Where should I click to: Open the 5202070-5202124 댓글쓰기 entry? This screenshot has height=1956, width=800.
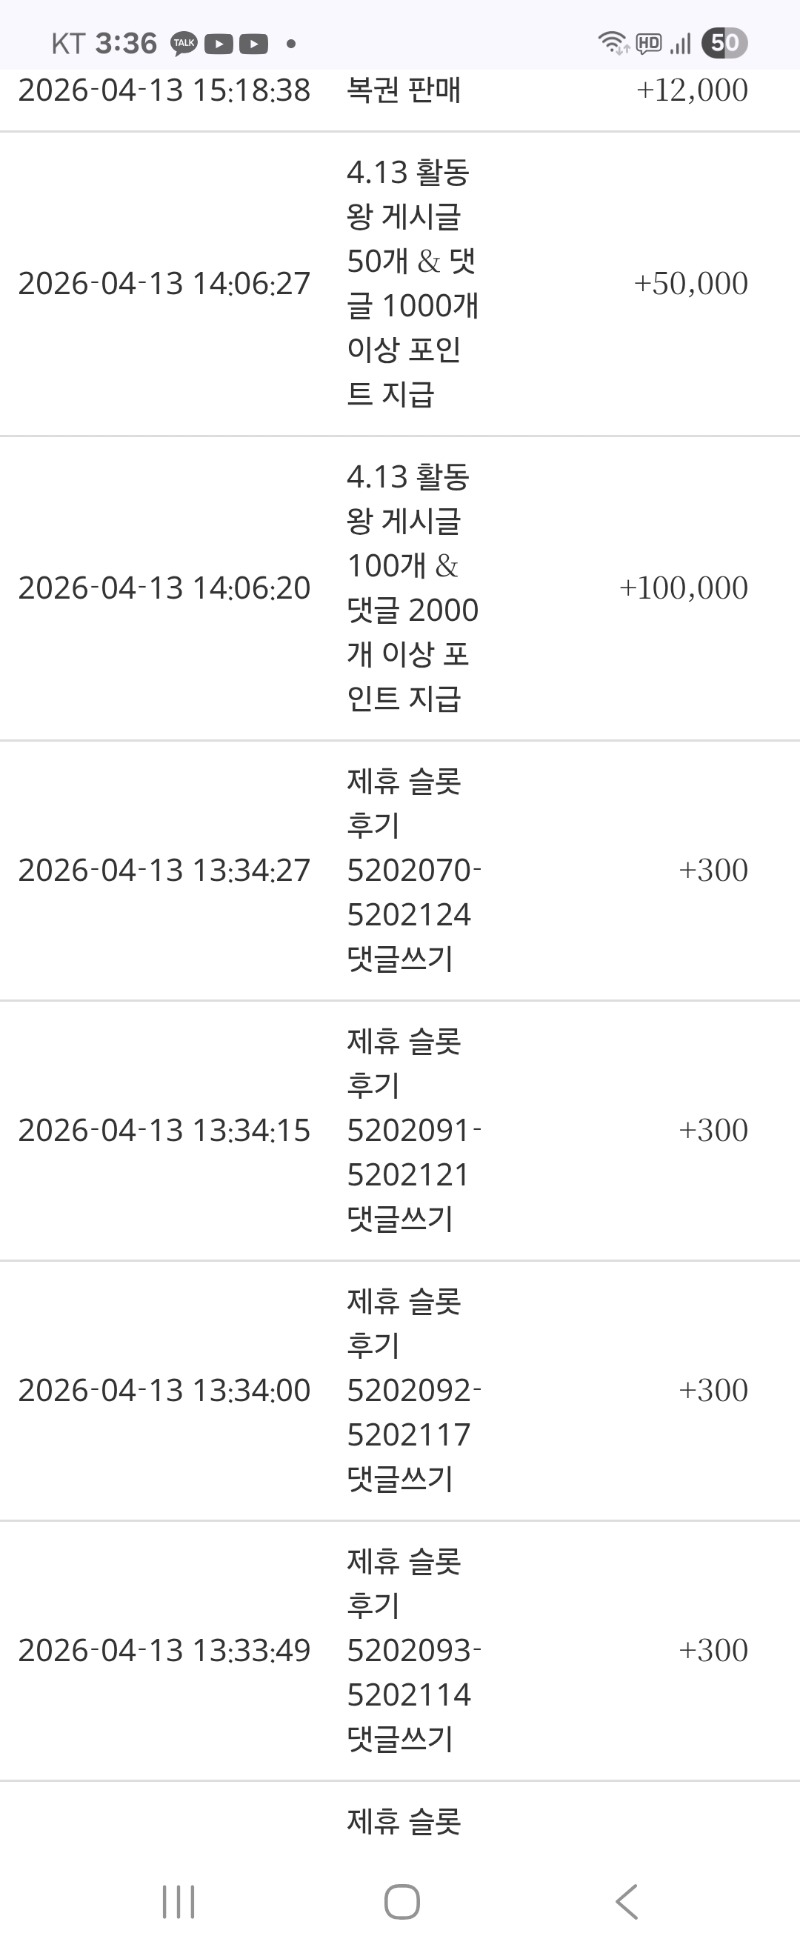(412, 870)
